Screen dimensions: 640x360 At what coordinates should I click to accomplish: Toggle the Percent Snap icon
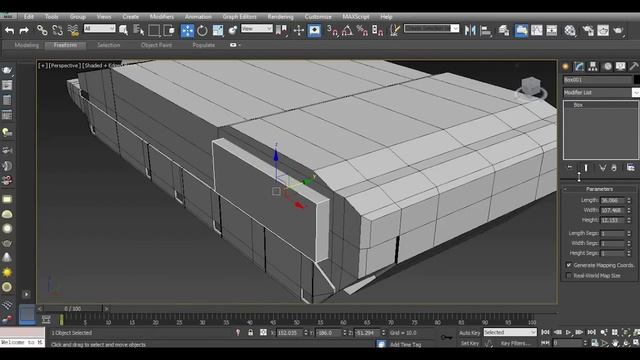362,30
